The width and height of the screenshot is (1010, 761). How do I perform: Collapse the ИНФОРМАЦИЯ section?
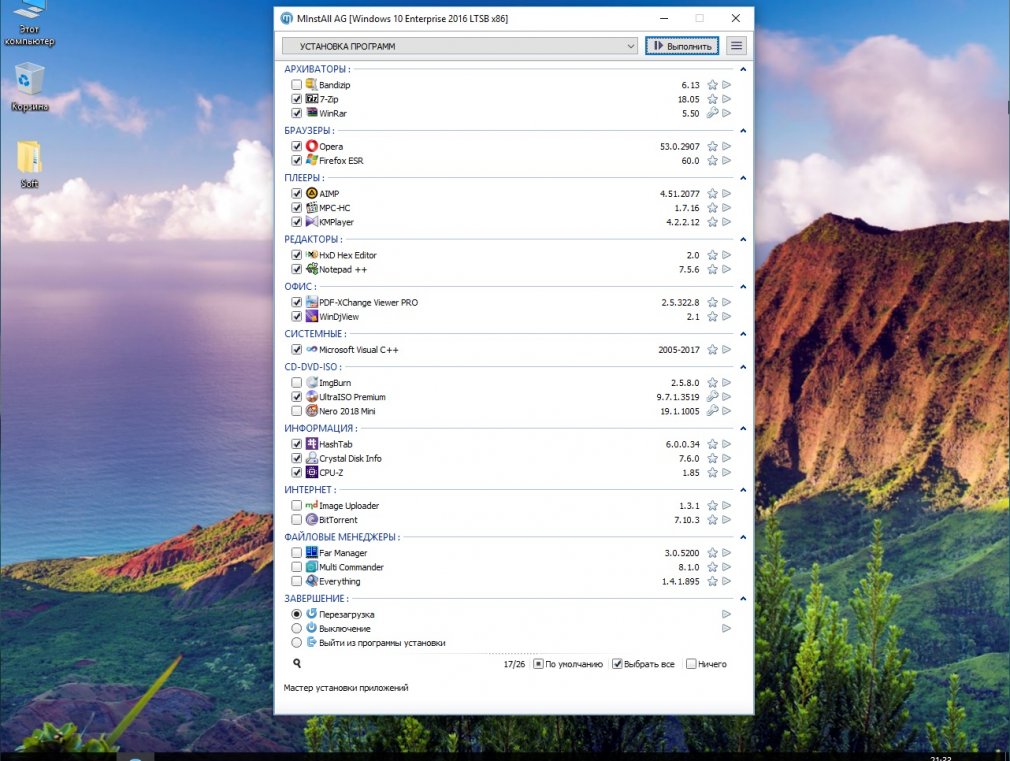[x=743, y=429]
